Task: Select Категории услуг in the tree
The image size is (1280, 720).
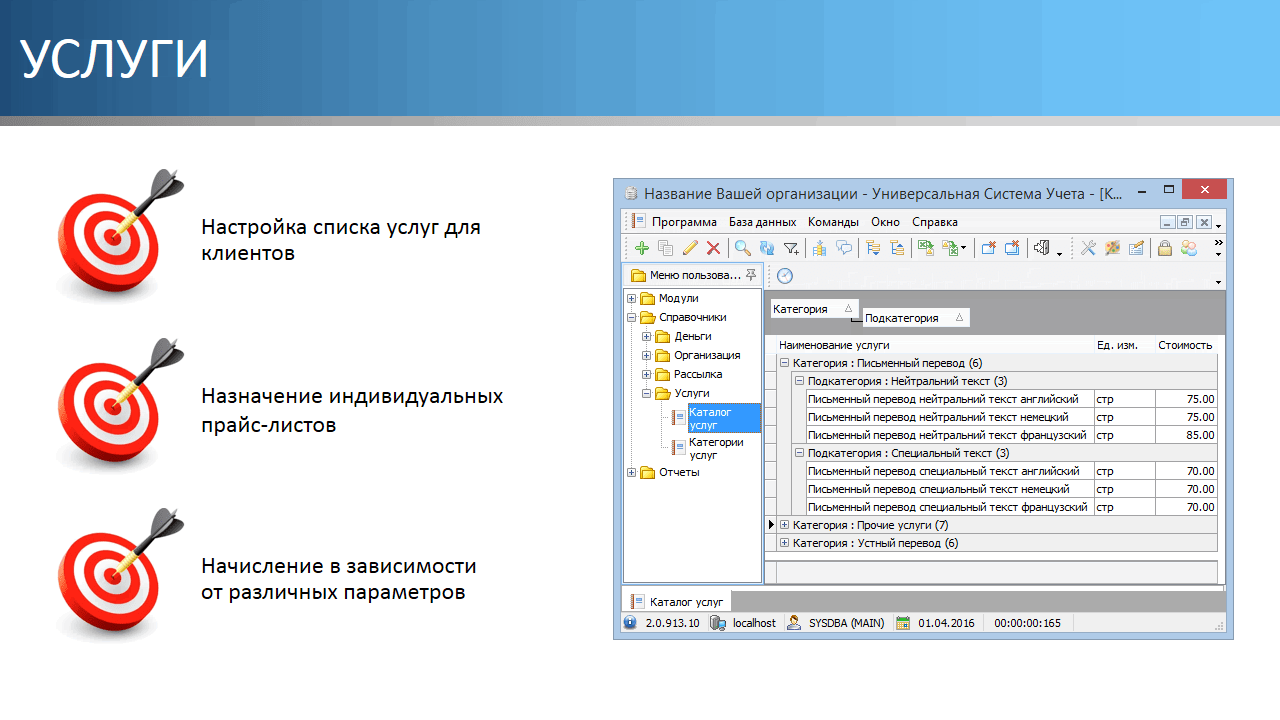Action: coord(716,448)
